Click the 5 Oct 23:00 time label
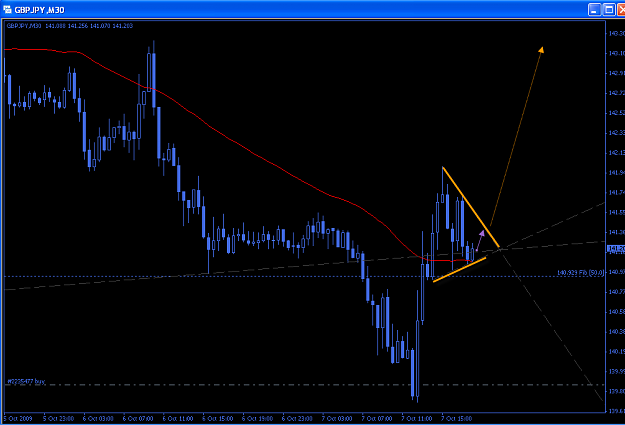The image size is (625, 425). (x=59, y=418)
